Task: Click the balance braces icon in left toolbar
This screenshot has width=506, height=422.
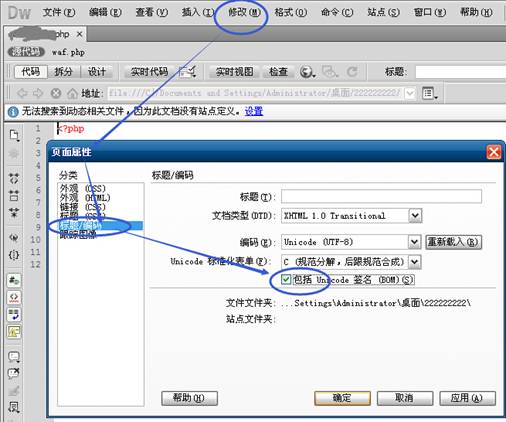Action: 14,255
